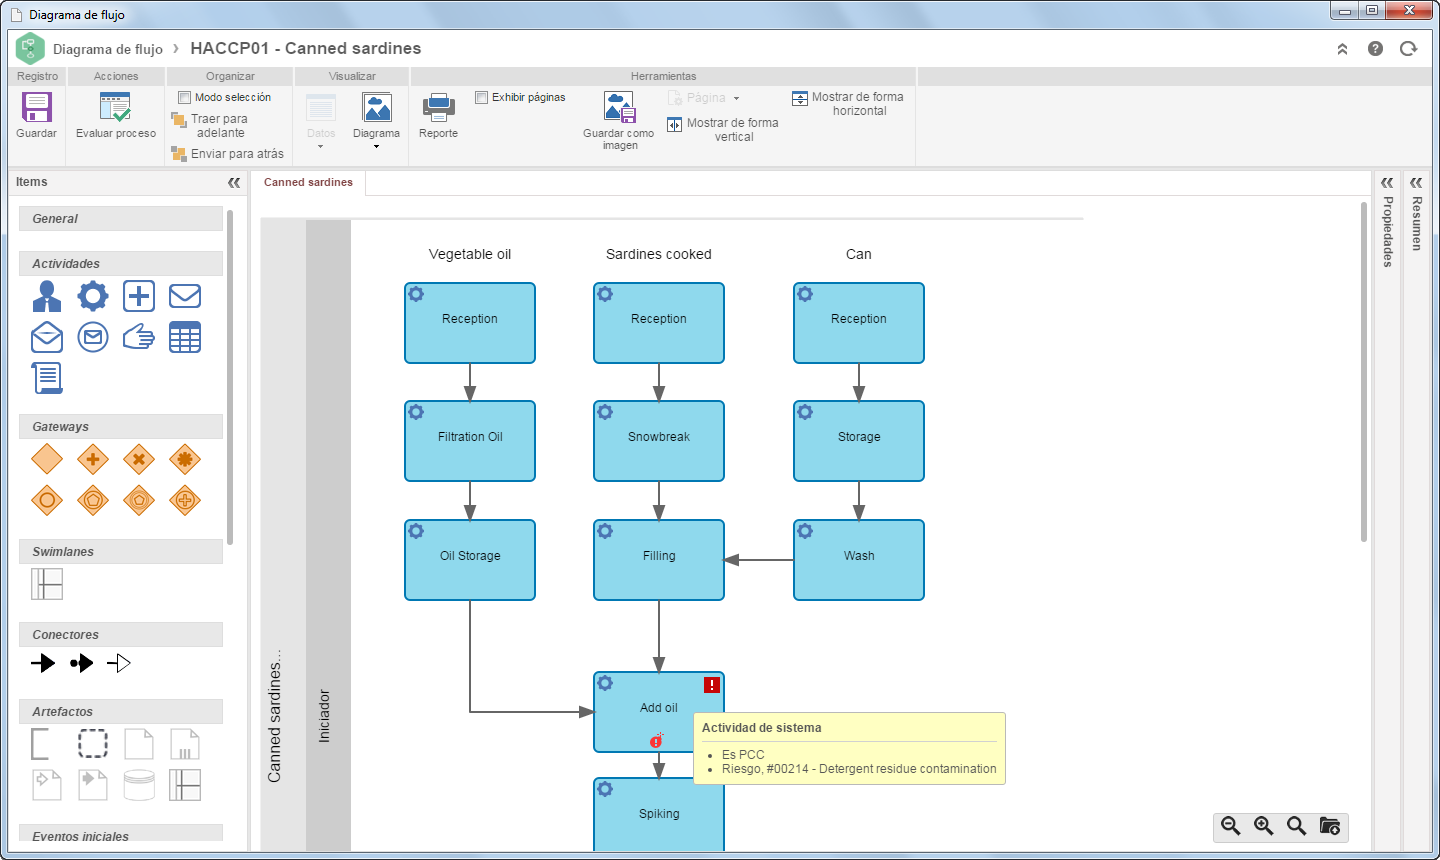Click Enviar para atrás
The image size is (1440, 860).
[x=228, y=154]
